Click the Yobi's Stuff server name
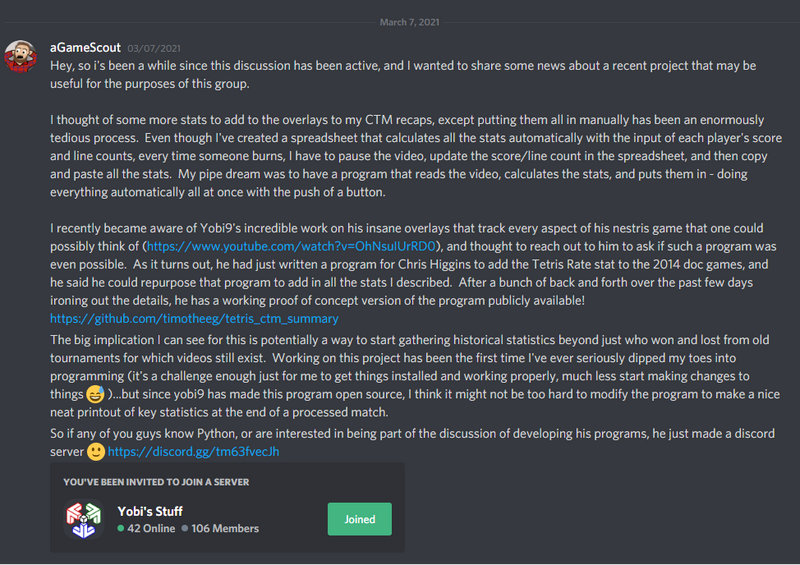Image resolution: width=800 pixels, height=565 pixels. (x=150, y=511)
